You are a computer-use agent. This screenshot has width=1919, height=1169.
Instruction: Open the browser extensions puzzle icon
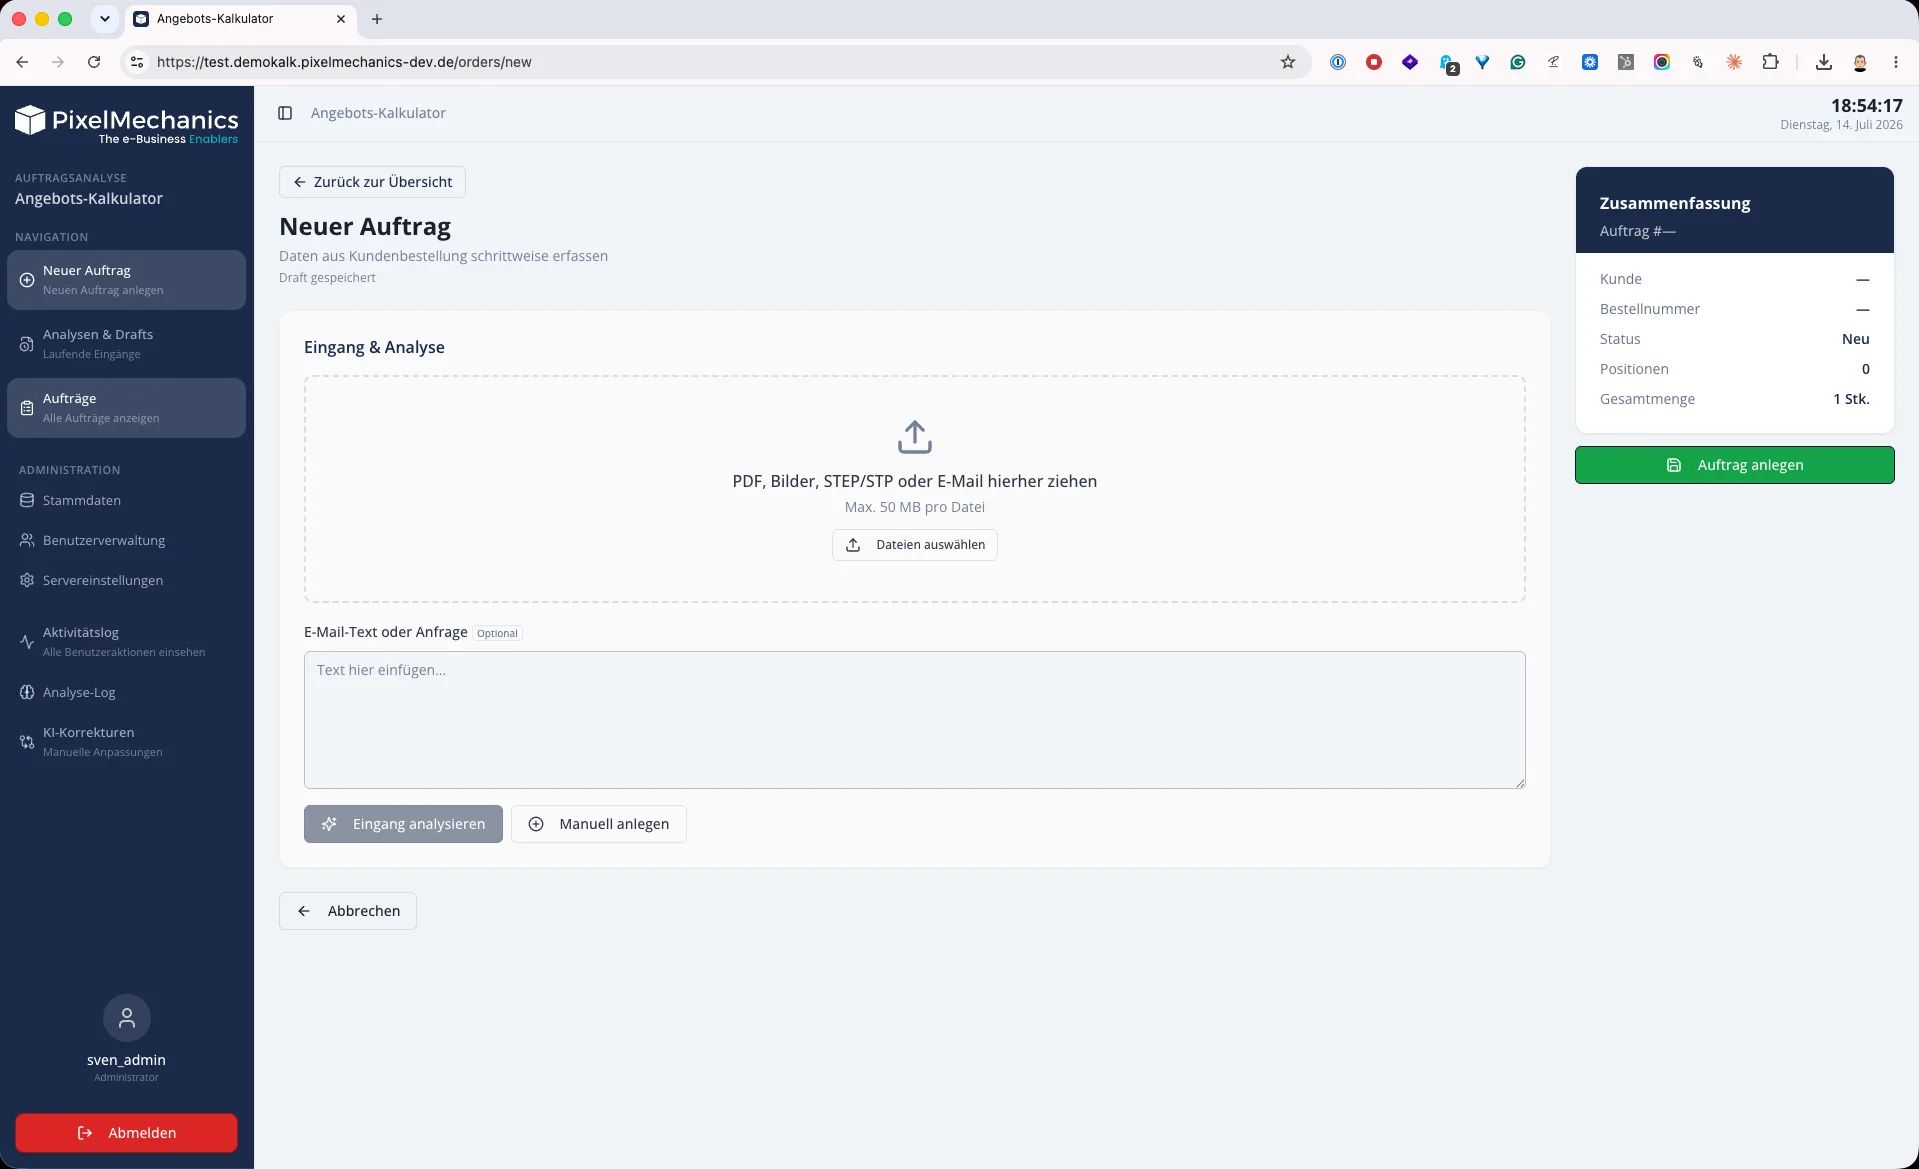coord(1770,62)
